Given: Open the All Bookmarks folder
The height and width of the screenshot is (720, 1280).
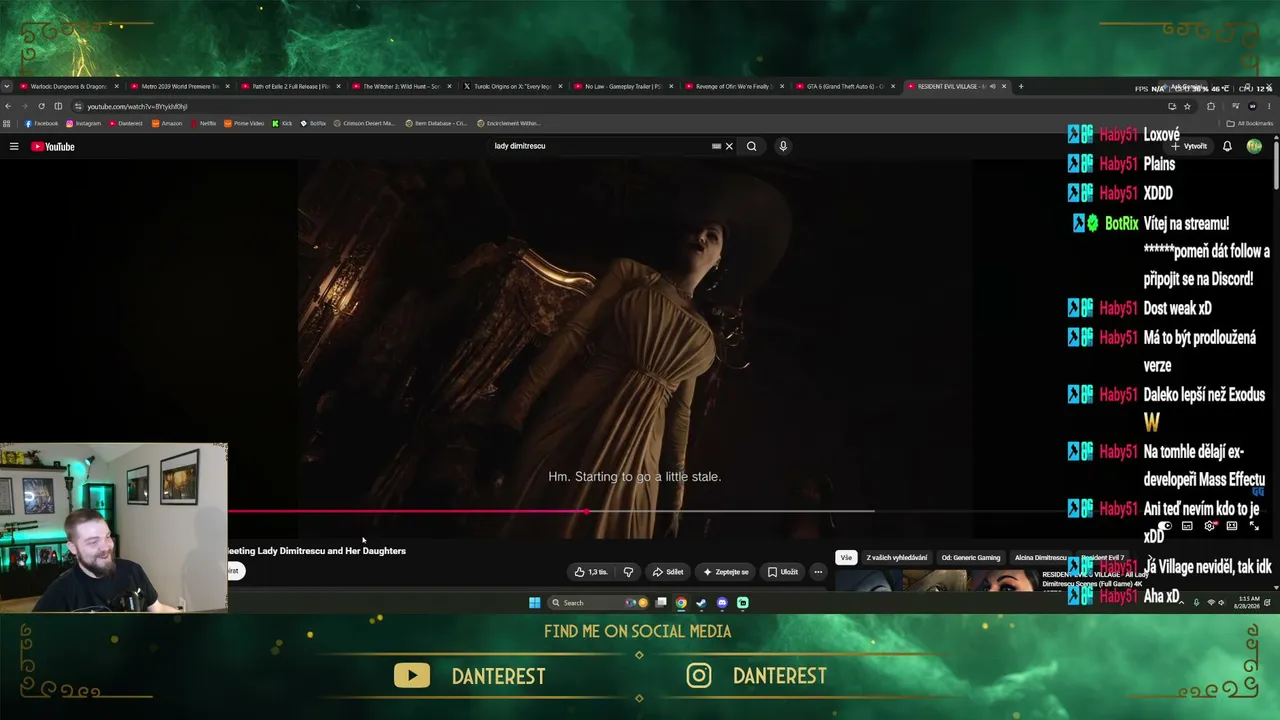Looking at the screenshot, I should click(x=1250, y=124).
